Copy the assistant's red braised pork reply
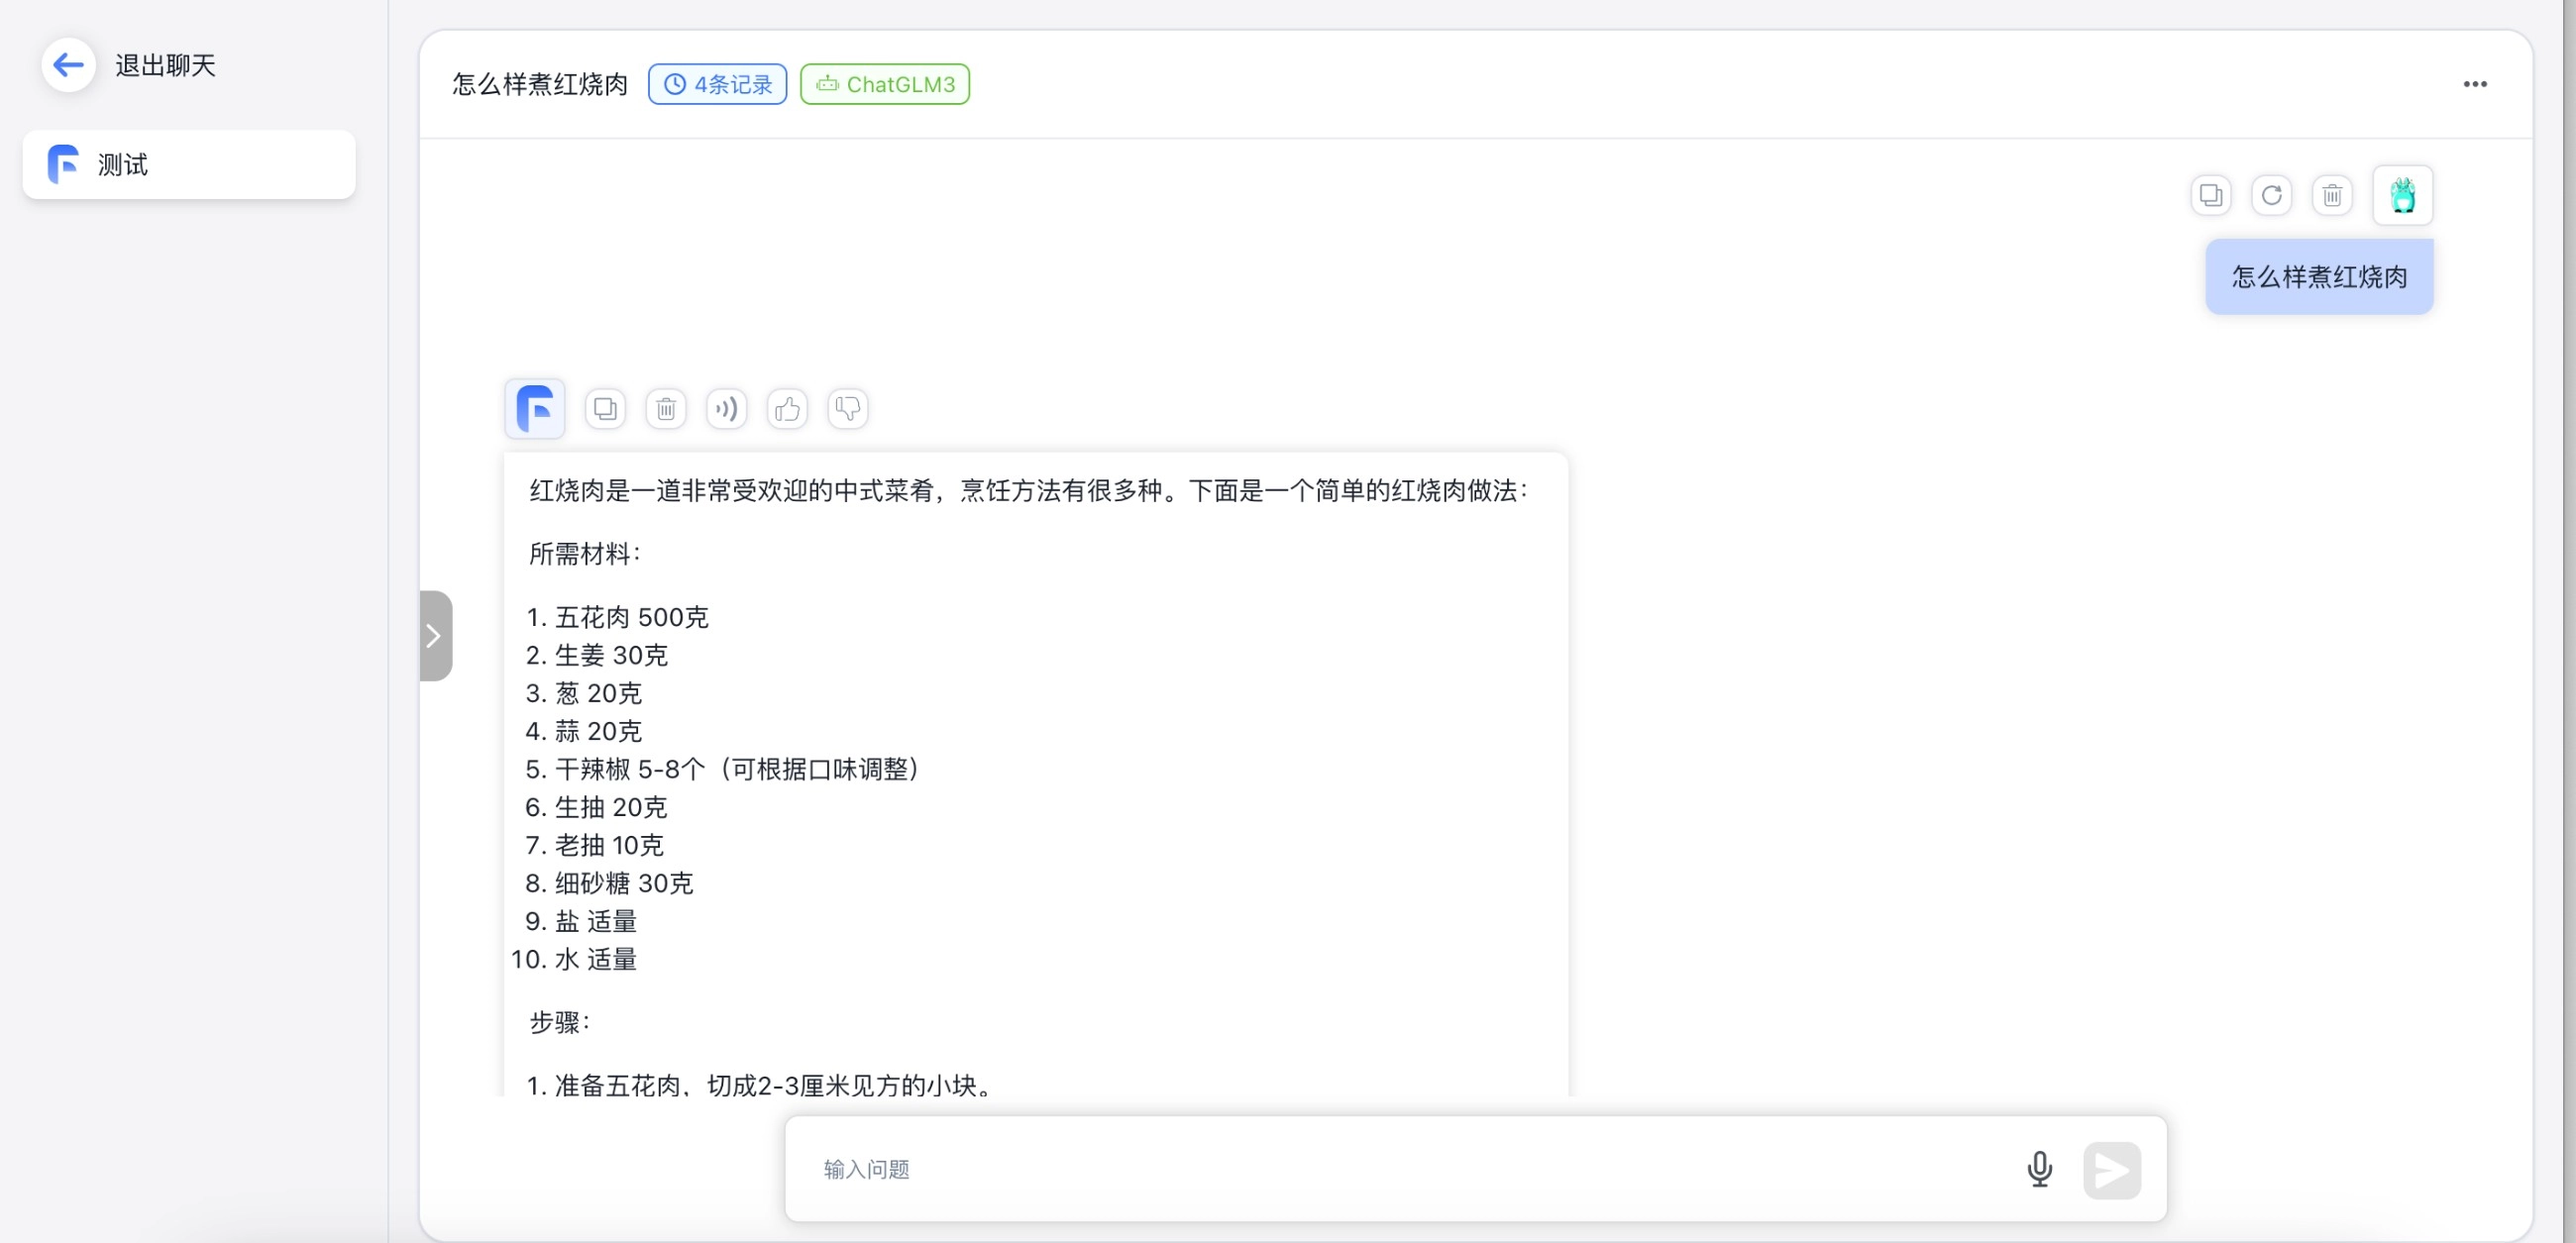 pyautogui.click(x=604, y=408)
